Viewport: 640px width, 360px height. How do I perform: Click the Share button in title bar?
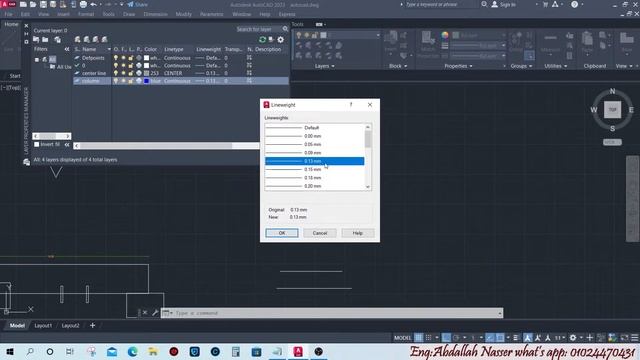[x=138, y=4]
